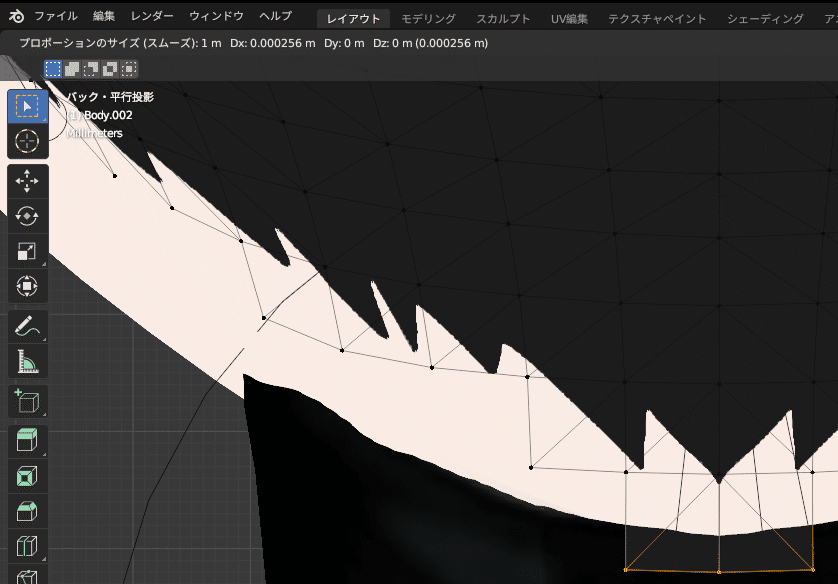Set selection mode to new selection
This screenshot has width=838, height=584.
click(x=53, y=69)
